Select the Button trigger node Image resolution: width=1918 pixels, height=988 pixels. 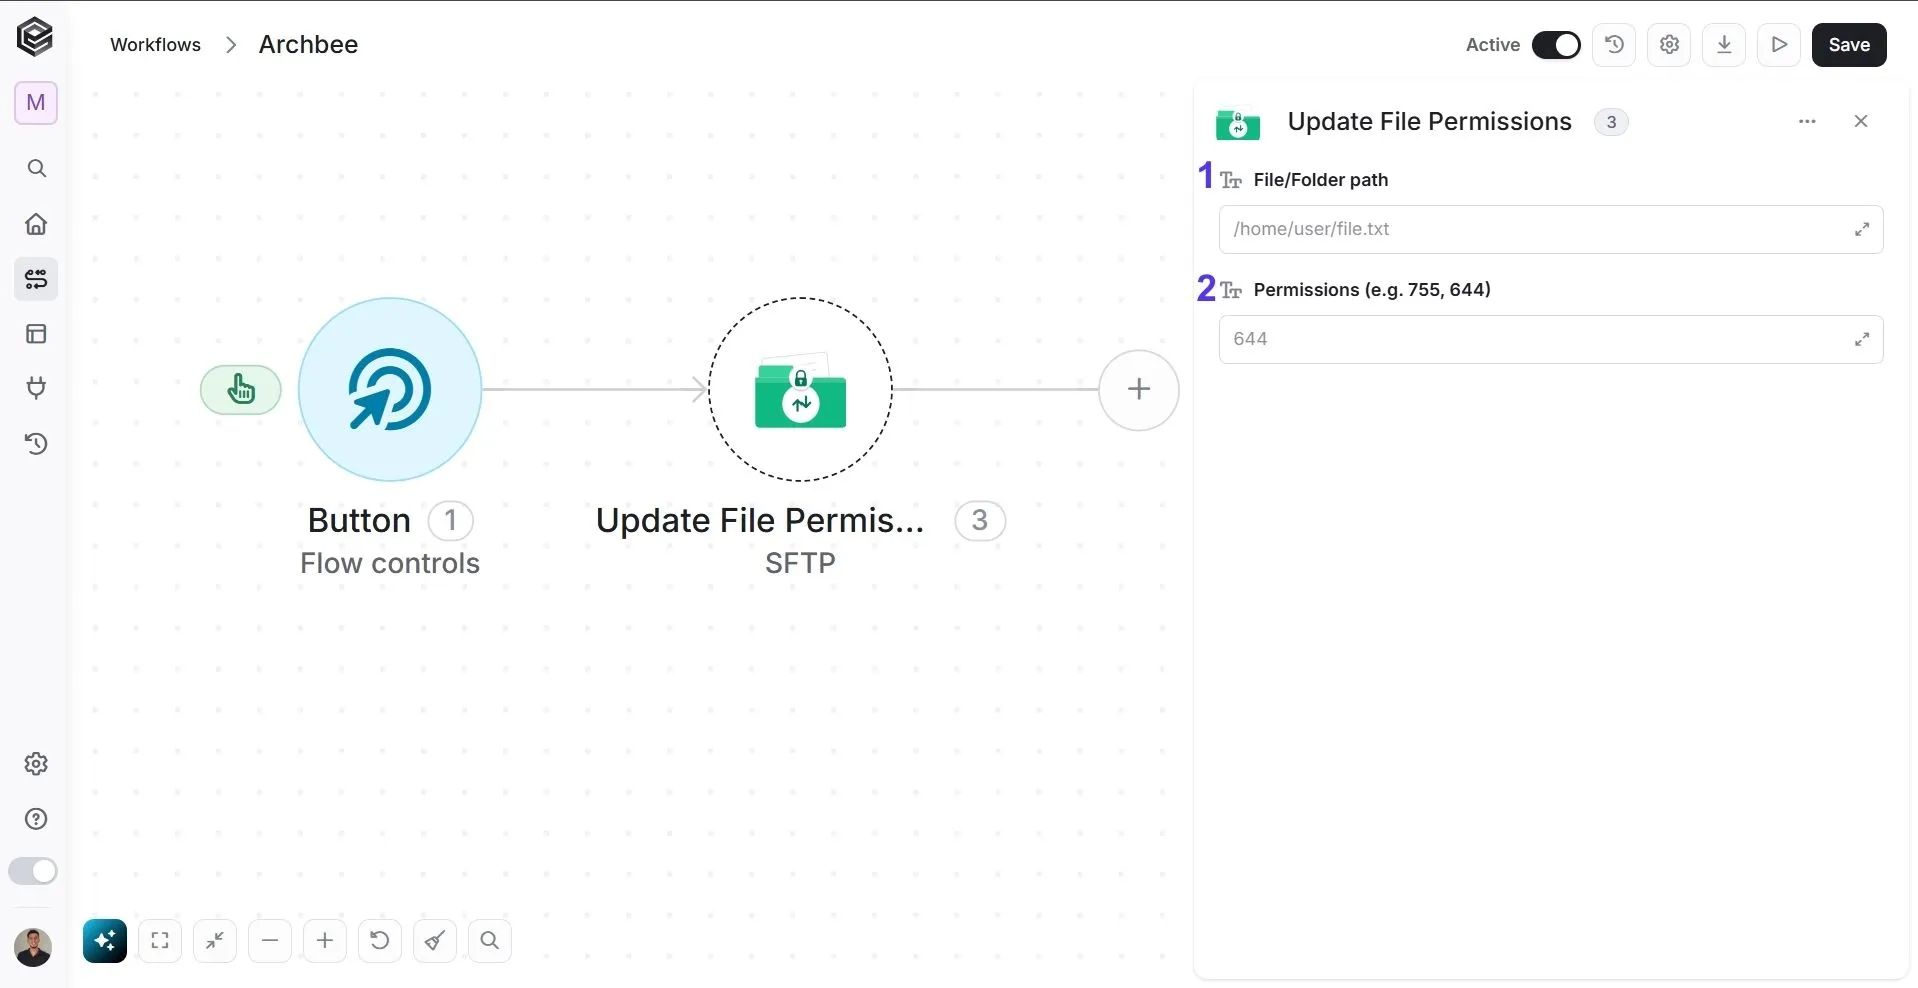coord(390,389)
